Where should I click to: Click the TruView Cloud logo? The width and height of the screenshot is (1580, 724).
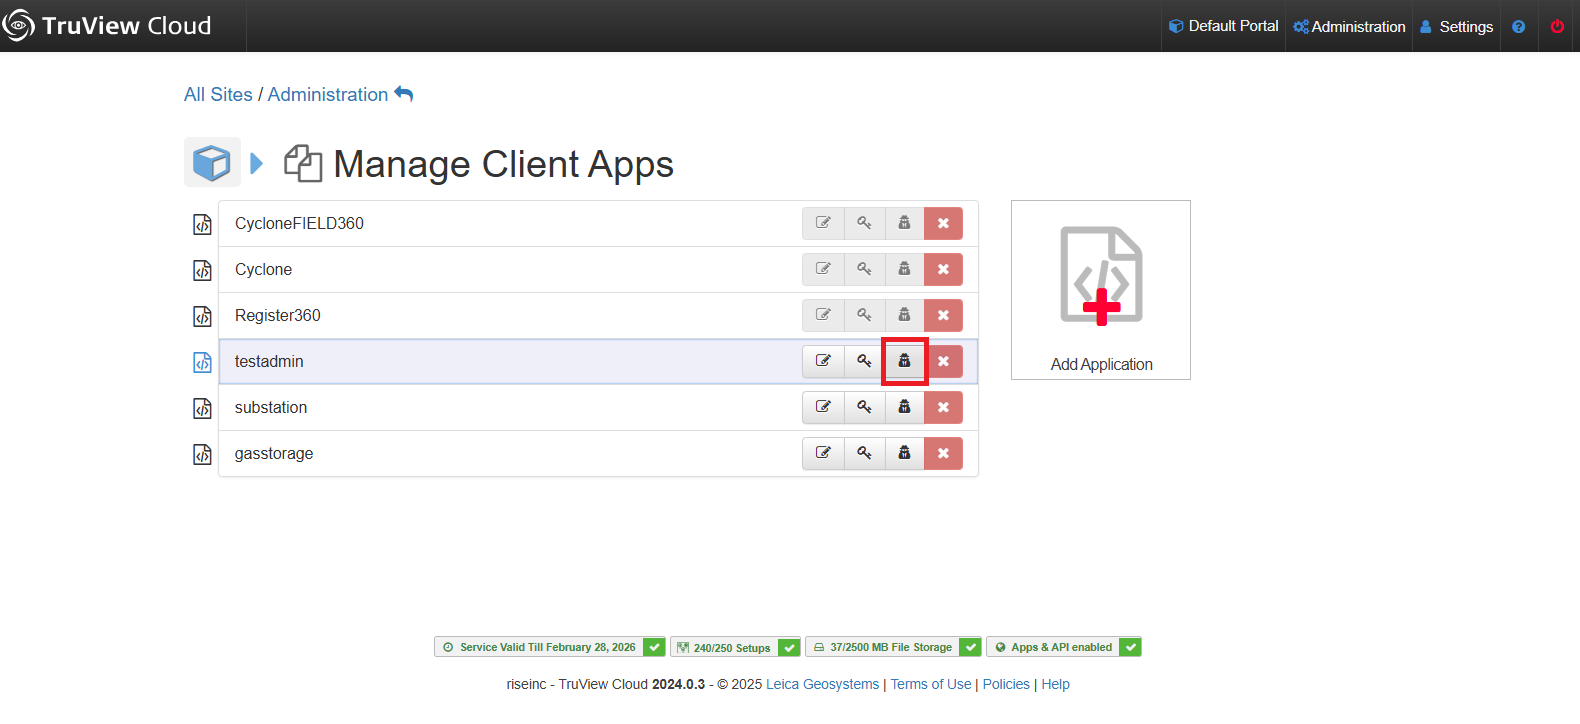coord(107,26)
